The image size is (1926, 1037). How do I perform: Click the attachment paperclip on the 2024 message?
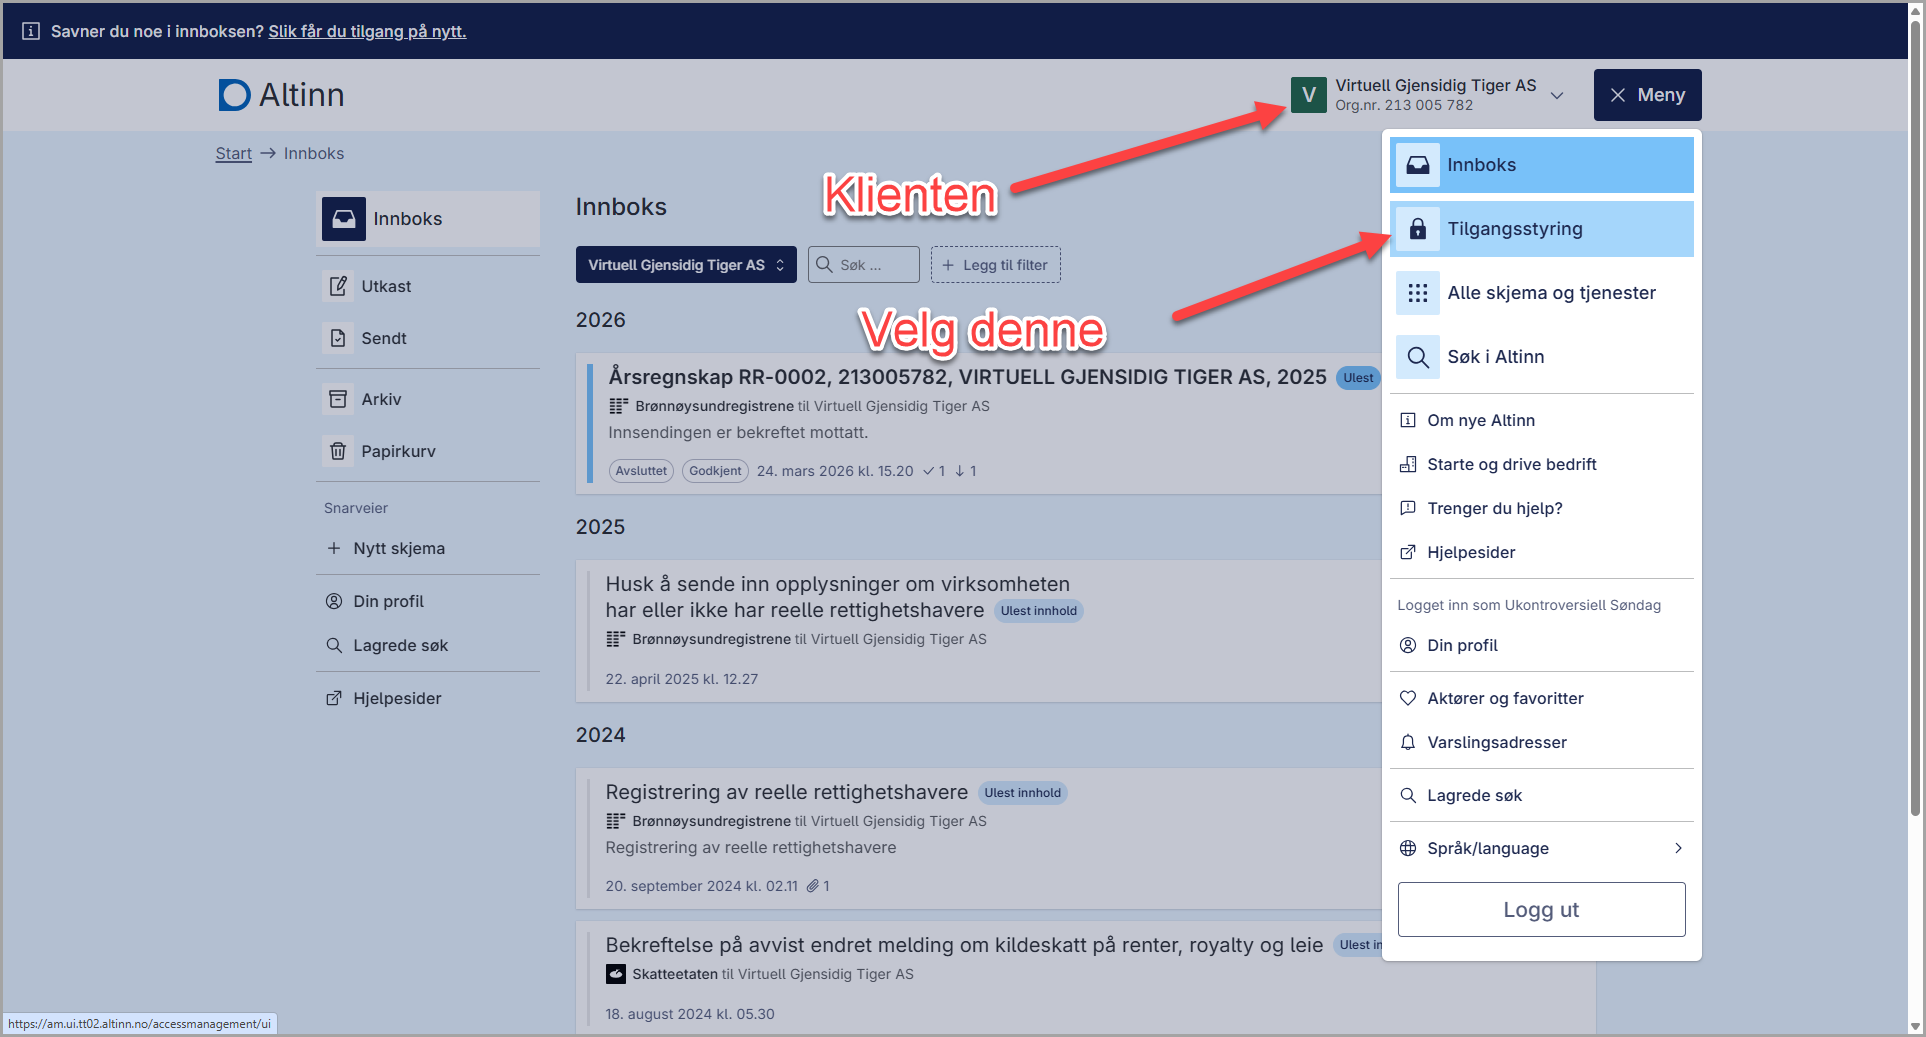(x=813, y=886)
